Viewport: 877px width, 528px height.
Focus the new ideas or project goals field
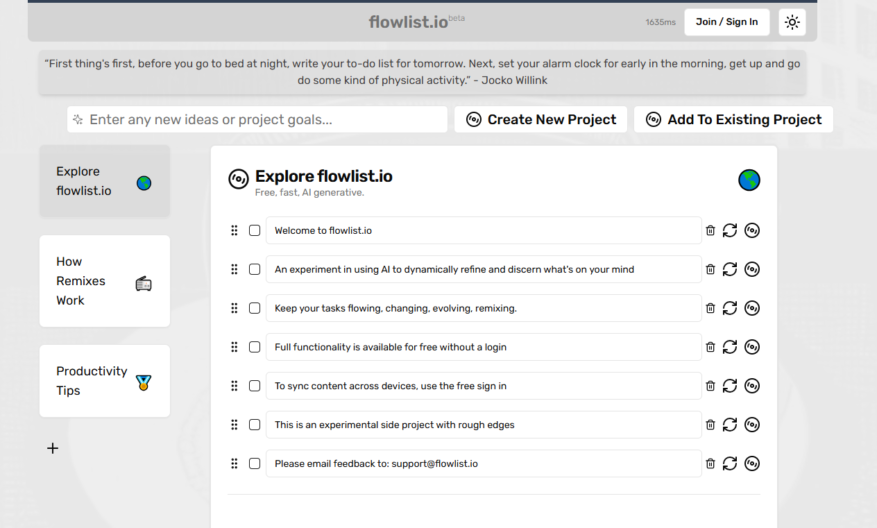click(257, 120)
